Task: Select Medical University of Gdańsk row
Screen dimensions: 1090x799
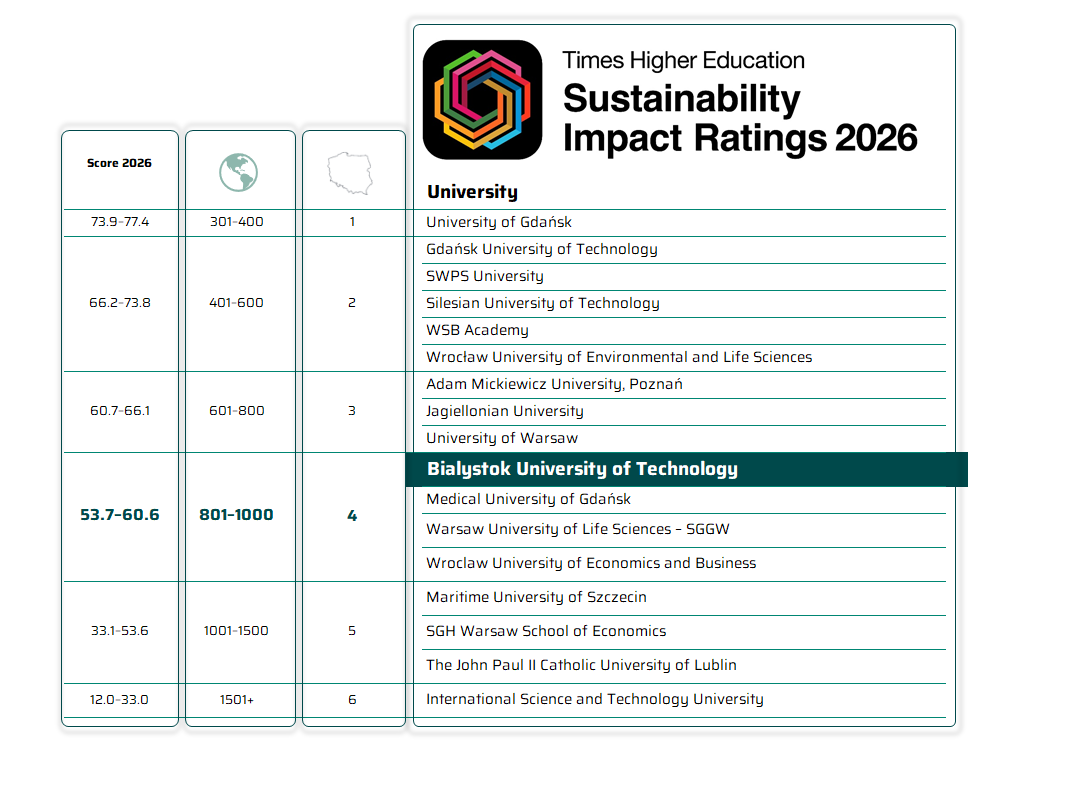Action: (684, 500)
